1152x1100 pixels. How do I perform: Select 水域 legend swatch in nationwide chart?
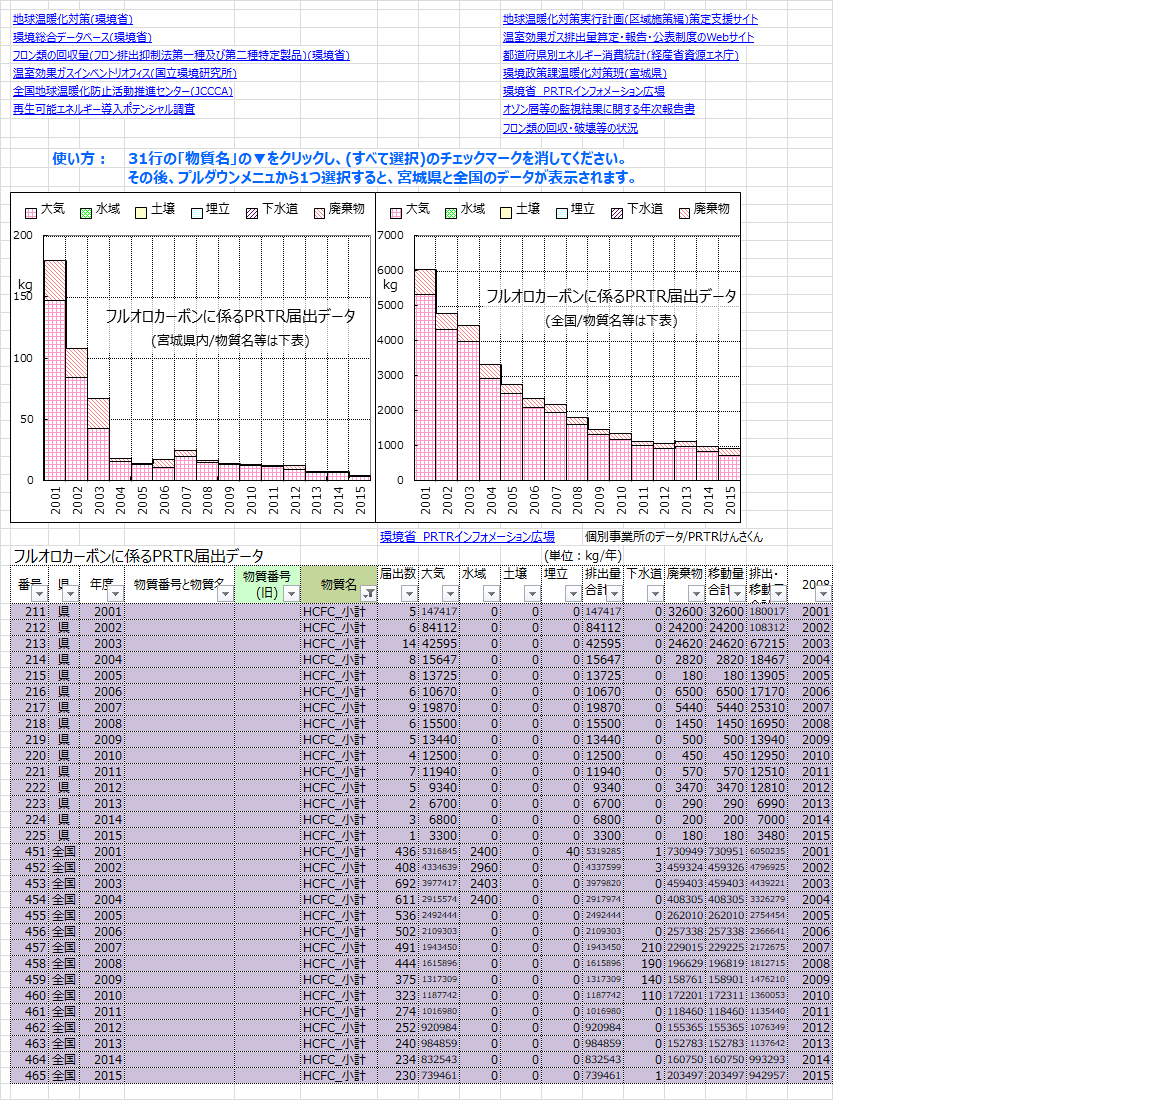(x=451, y=213)
